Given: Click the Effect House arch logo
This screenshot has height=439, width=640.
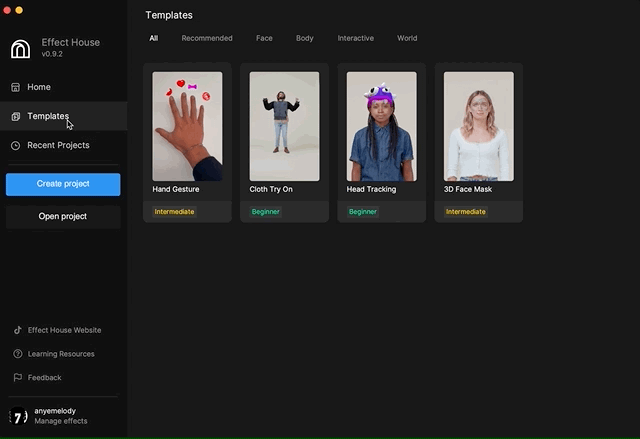Looking at the screenshot, I should coord(20,49).
